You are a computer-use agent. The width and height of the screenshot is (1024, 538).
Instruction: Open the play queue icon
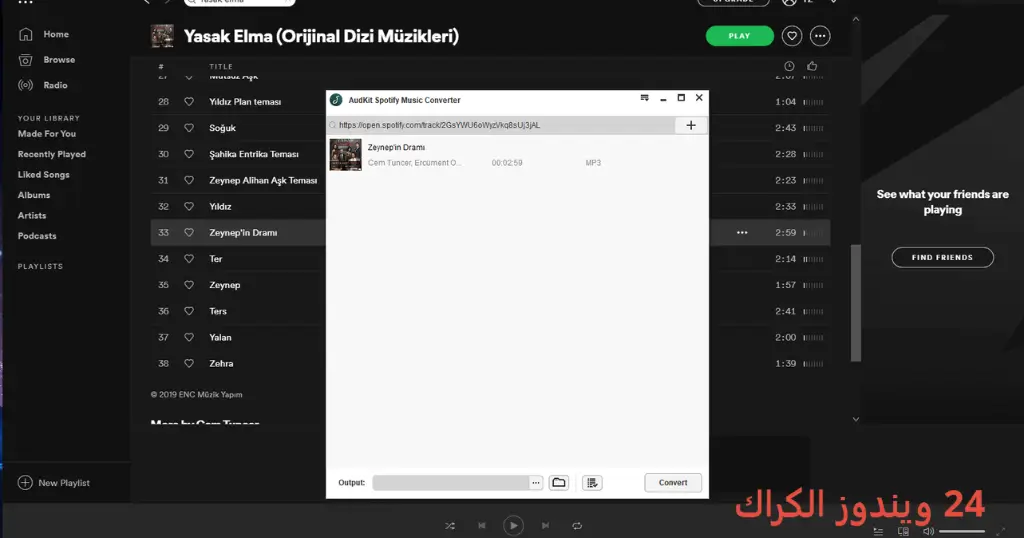[878, 531]
